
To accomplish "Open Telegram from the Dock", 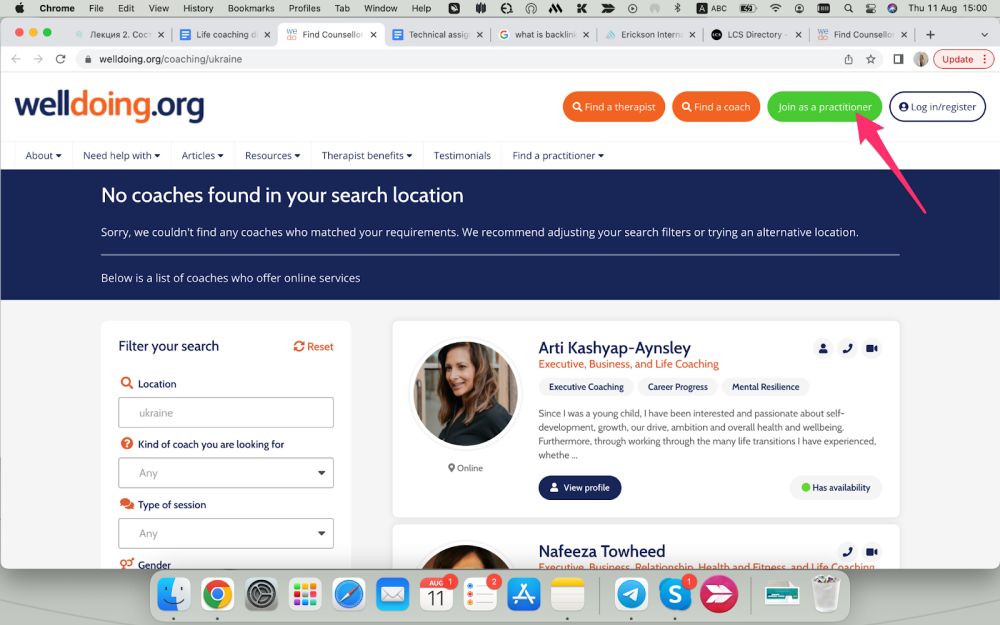I will pyautogui.click(x=631, y=595).
